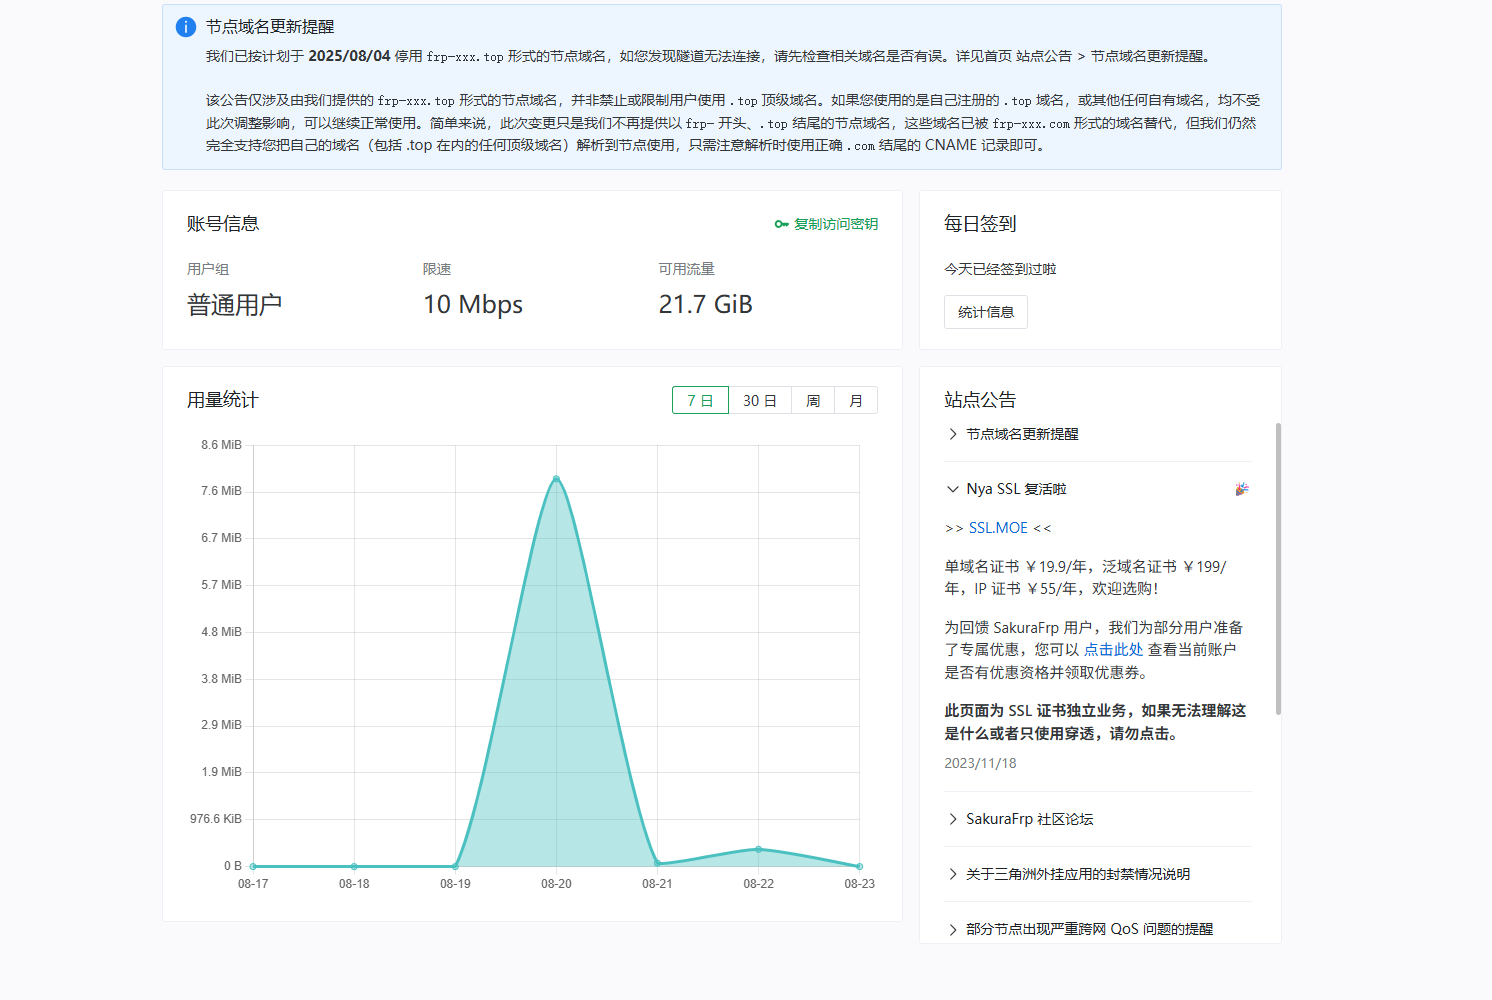Expand the SakuraFrp 社区论坛 entry
Viewport: 1492px width, 1000px height.
pyautogui.click(x=1029, y=818)
